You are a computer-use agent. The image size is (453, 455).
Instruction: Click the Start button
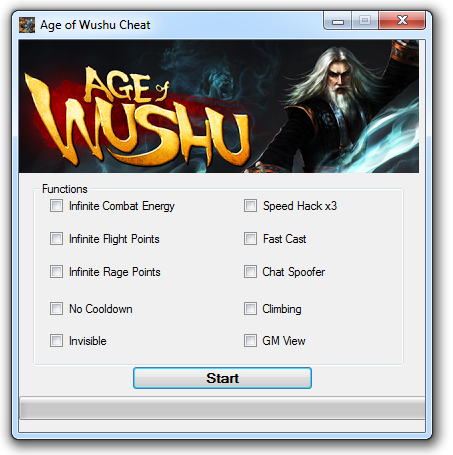click(x=222, y=378)
